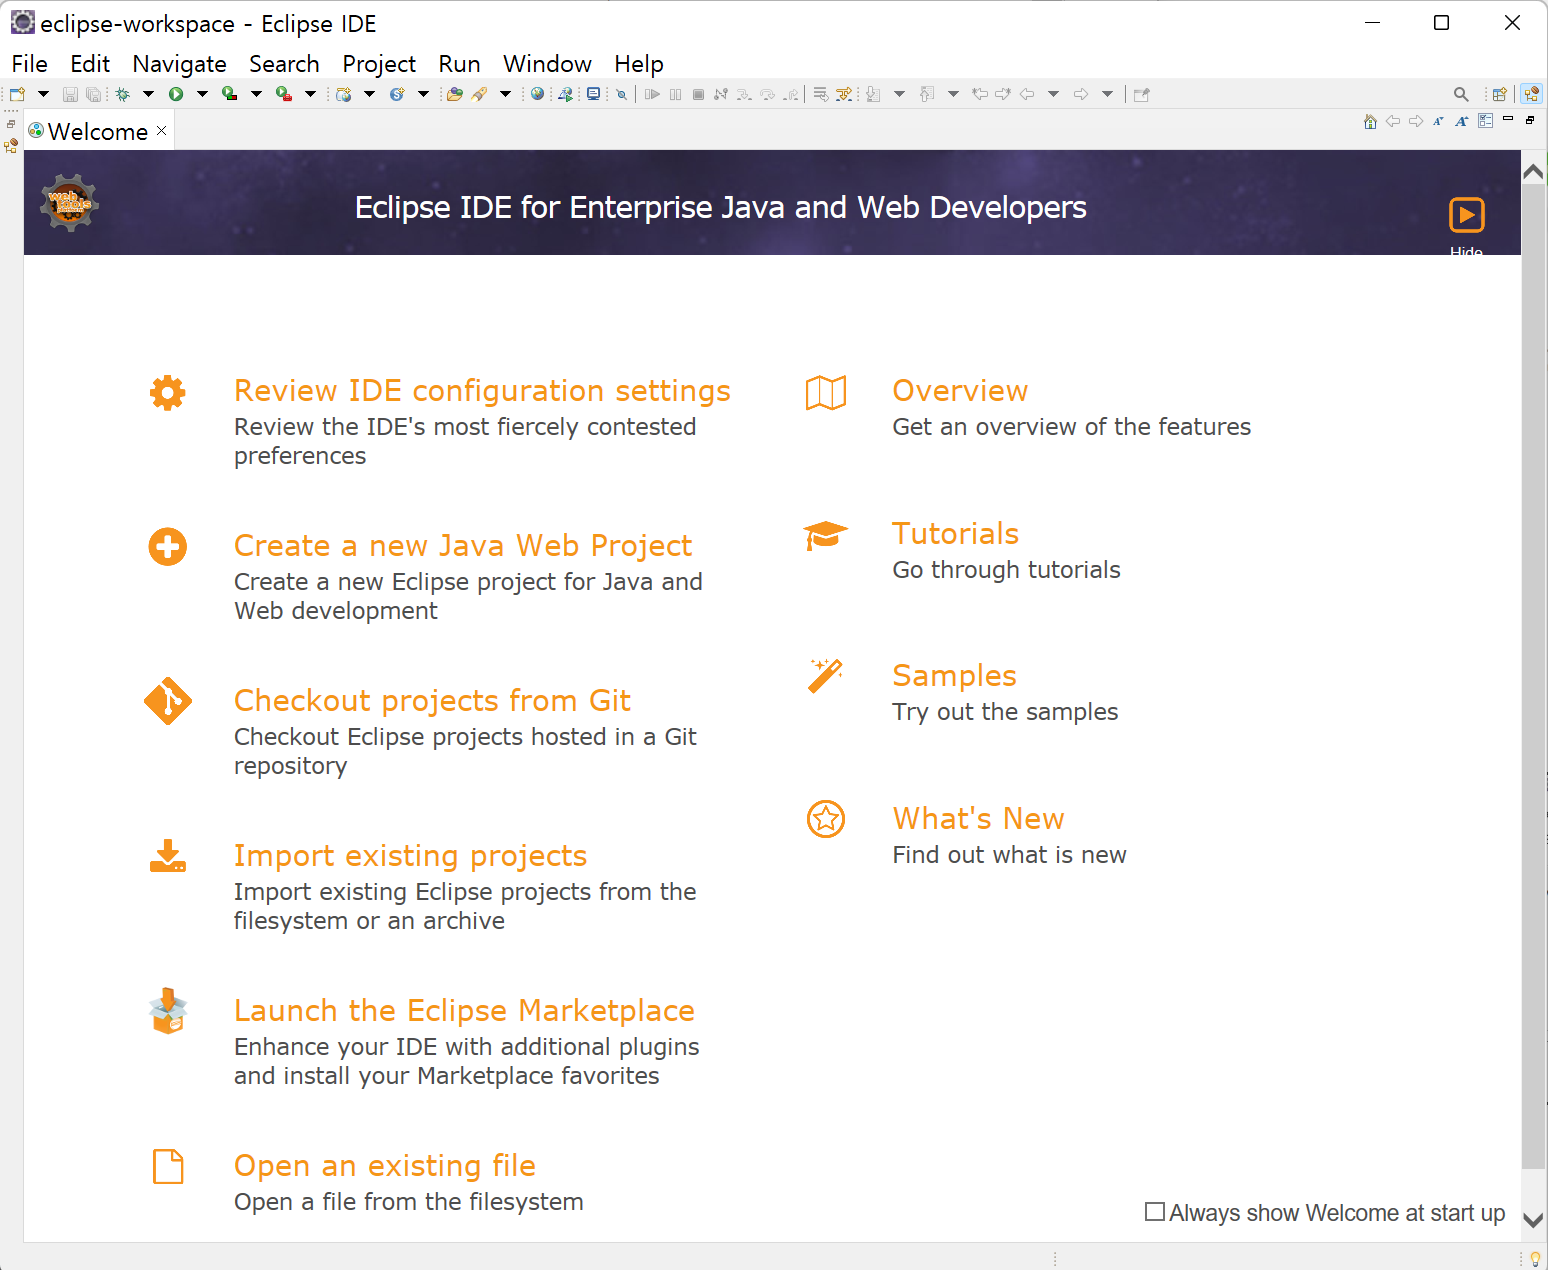Click Import existing projects link
Viewport: 1548px width, 1270px height.
pyautogui.click(x=410, y=856)
